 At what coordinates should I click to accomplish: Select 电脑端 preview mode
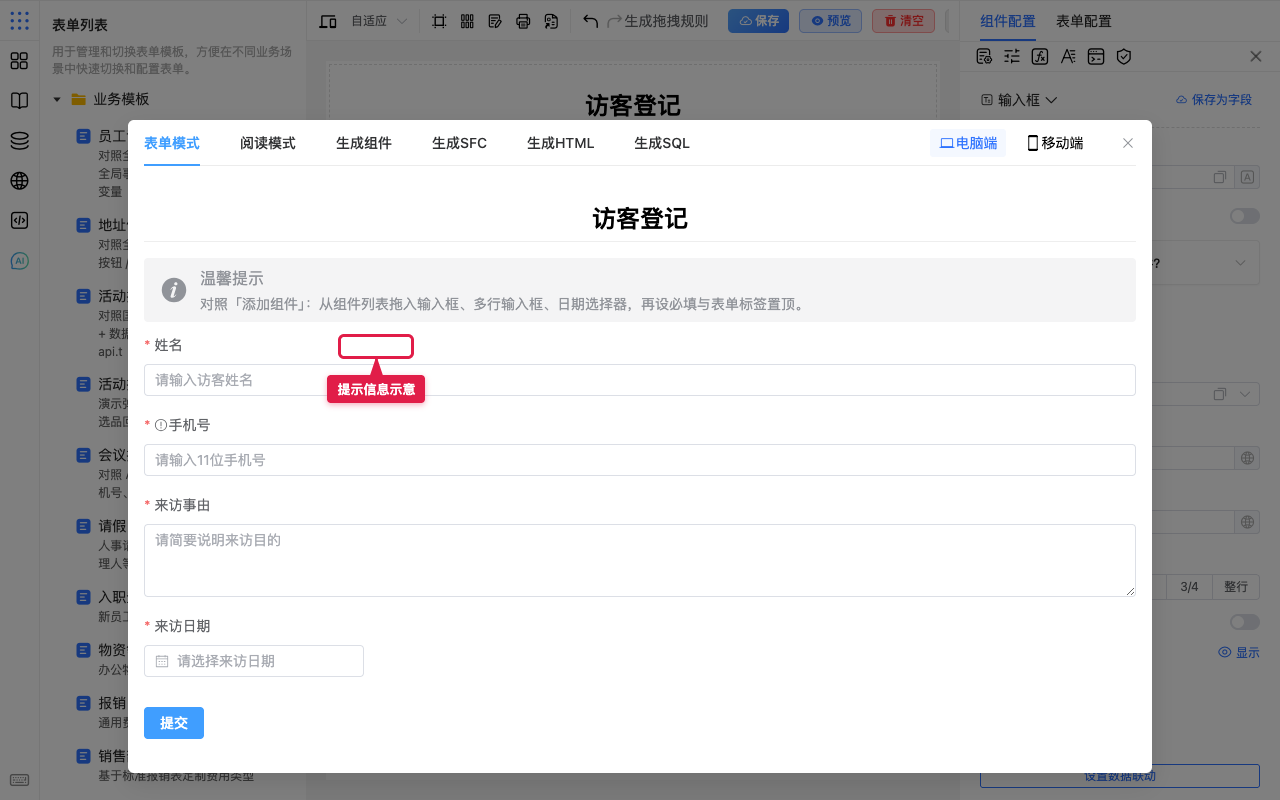(968, 143)
